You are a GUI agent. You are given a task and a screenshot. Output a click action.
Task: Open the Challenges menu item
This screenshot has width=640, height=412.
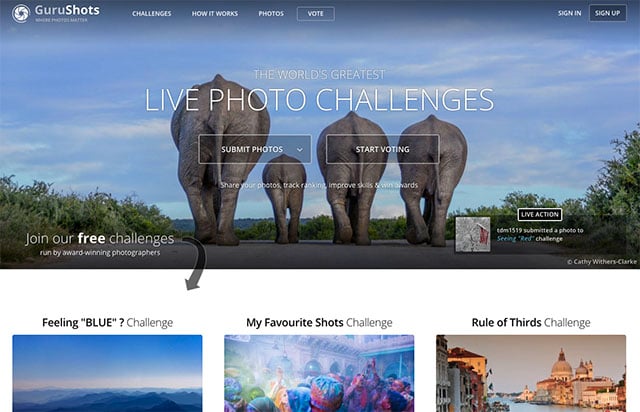(x=152, y=13)
